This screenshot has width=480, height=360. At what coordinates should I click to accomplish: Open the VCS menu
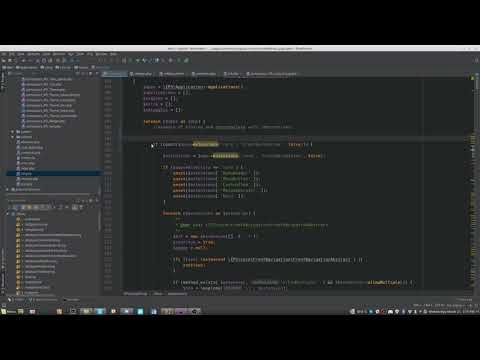pos(90,54)
